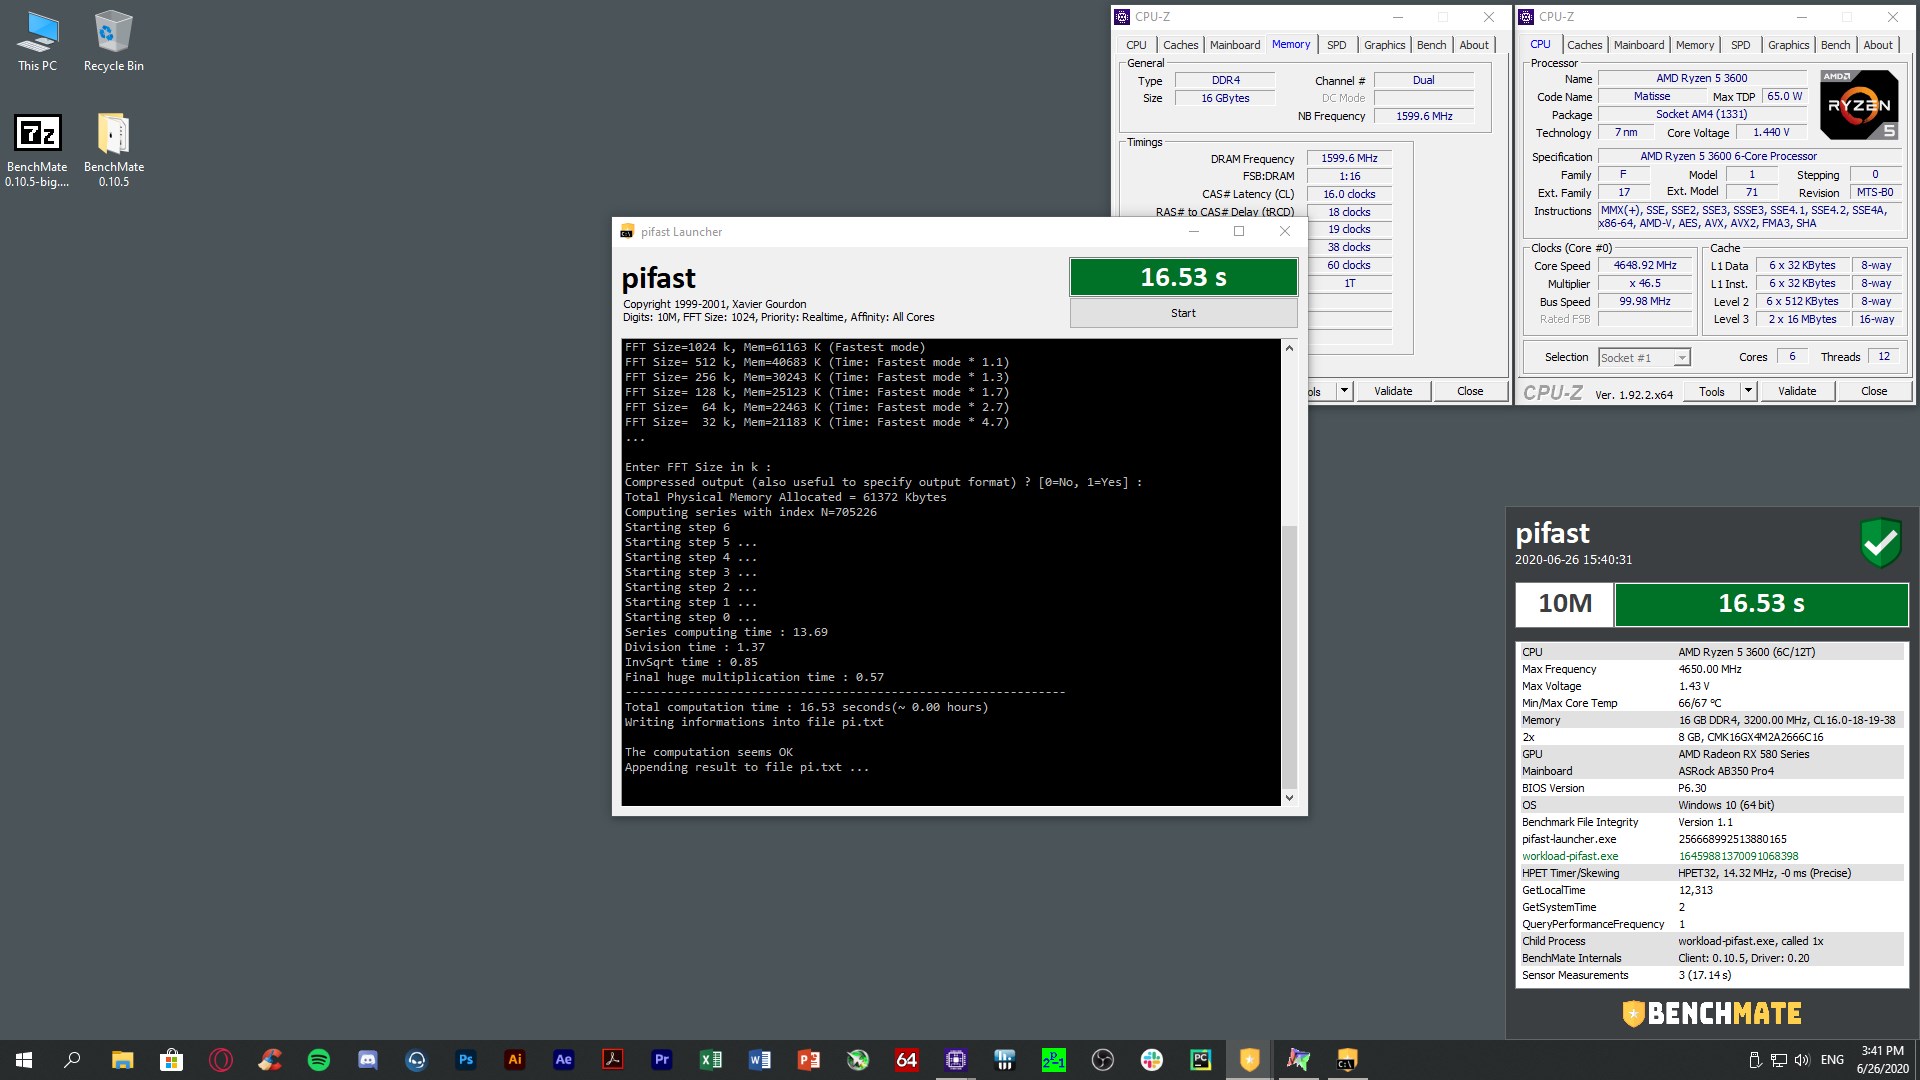Screen dimensions: 1920x1080
Task: Click the Ryzen 5 logo in CPU-Z
Action: pyautogui.click(x=1859, y=105)
